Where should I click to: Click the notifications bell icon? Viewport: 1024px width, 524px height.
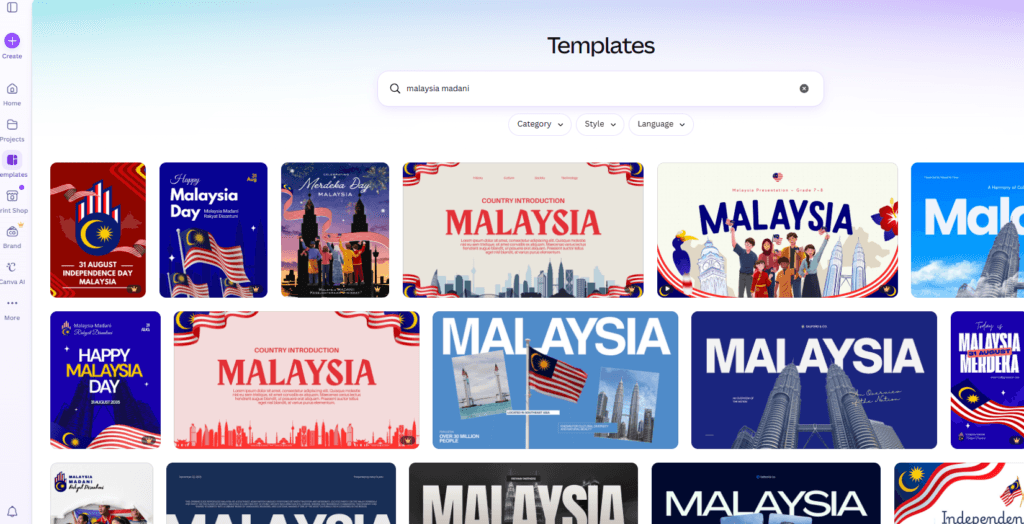pos(12,512)
